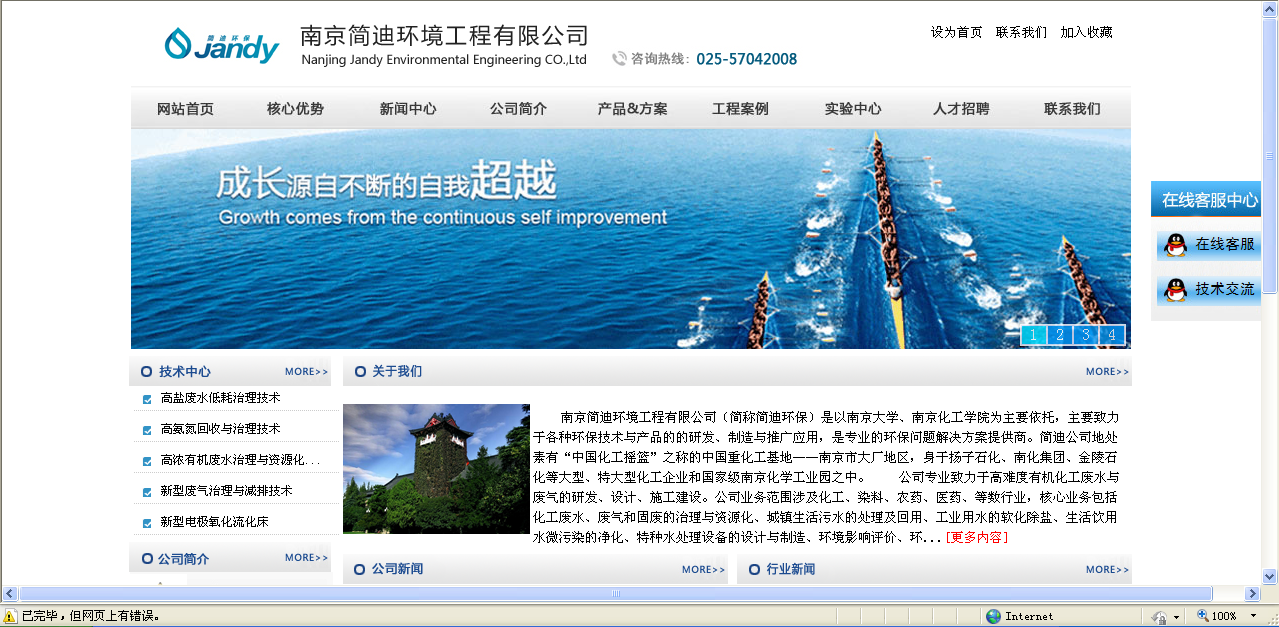Image resolution: width=1279 pixels, height=627 pixels.
Task: Click the QQ penguin beside 在线客服
Action: 1175,245
